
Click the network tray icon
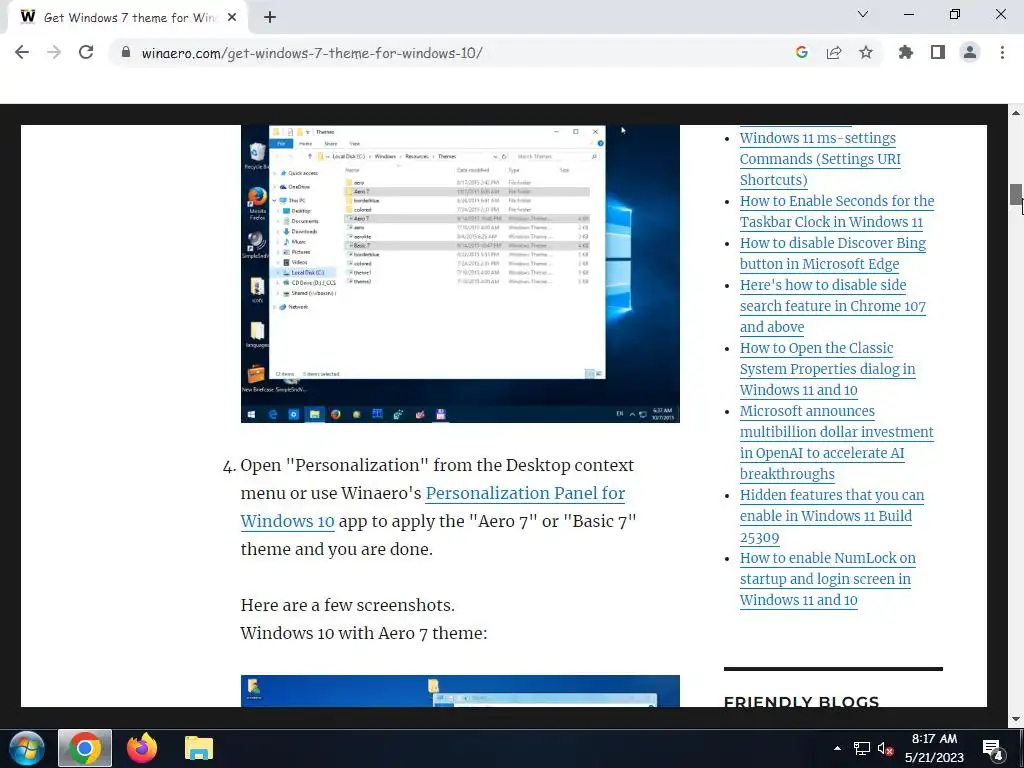861,748
